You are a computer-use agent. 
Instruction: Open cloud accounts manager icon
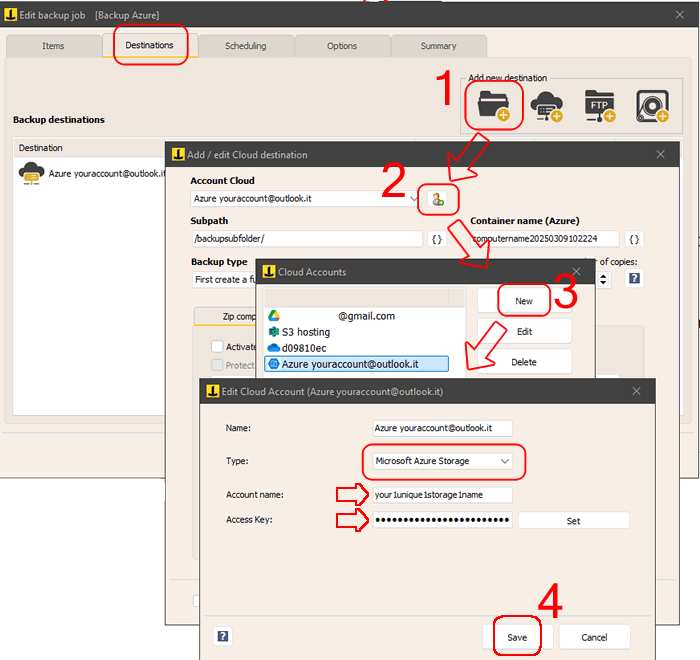(437, 199)
